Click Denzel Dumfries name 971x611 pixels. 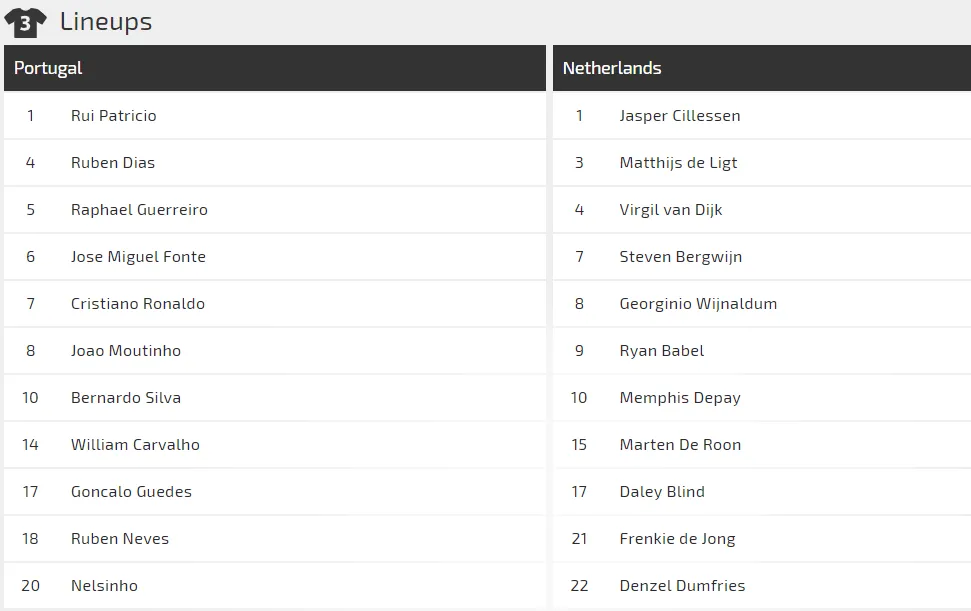pyautogui.click(x=682, y=586)
